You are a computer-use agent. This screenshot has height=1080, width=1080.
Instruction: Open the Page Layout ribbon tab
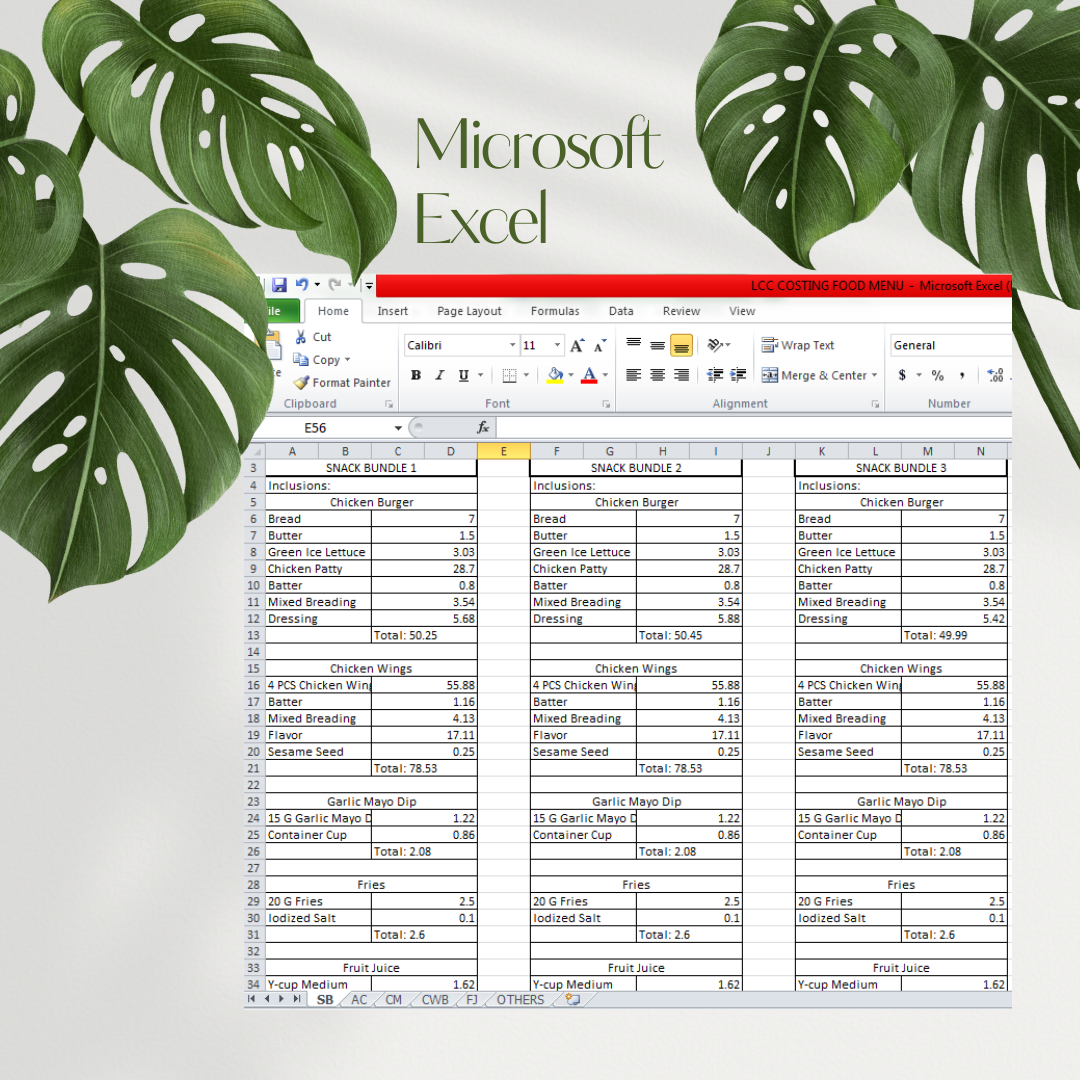click(x=469, y=311)
